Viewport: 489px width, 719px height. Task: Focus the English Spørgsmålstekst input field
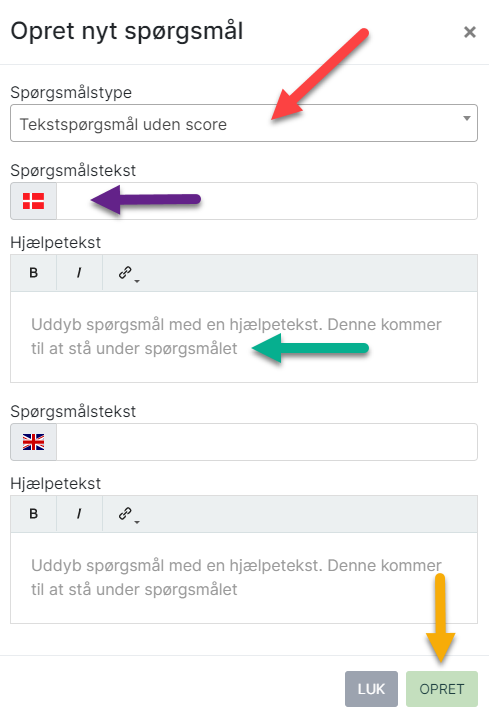pos(267,442)
